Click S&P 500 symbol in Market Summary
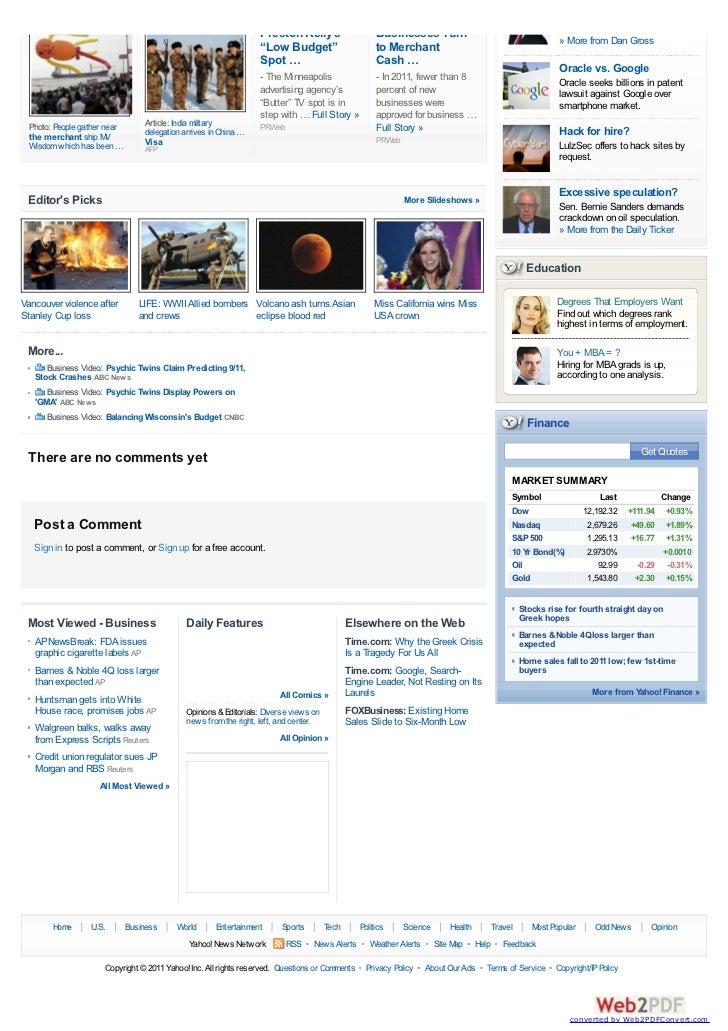728x1031 pixels. (527, 538)
